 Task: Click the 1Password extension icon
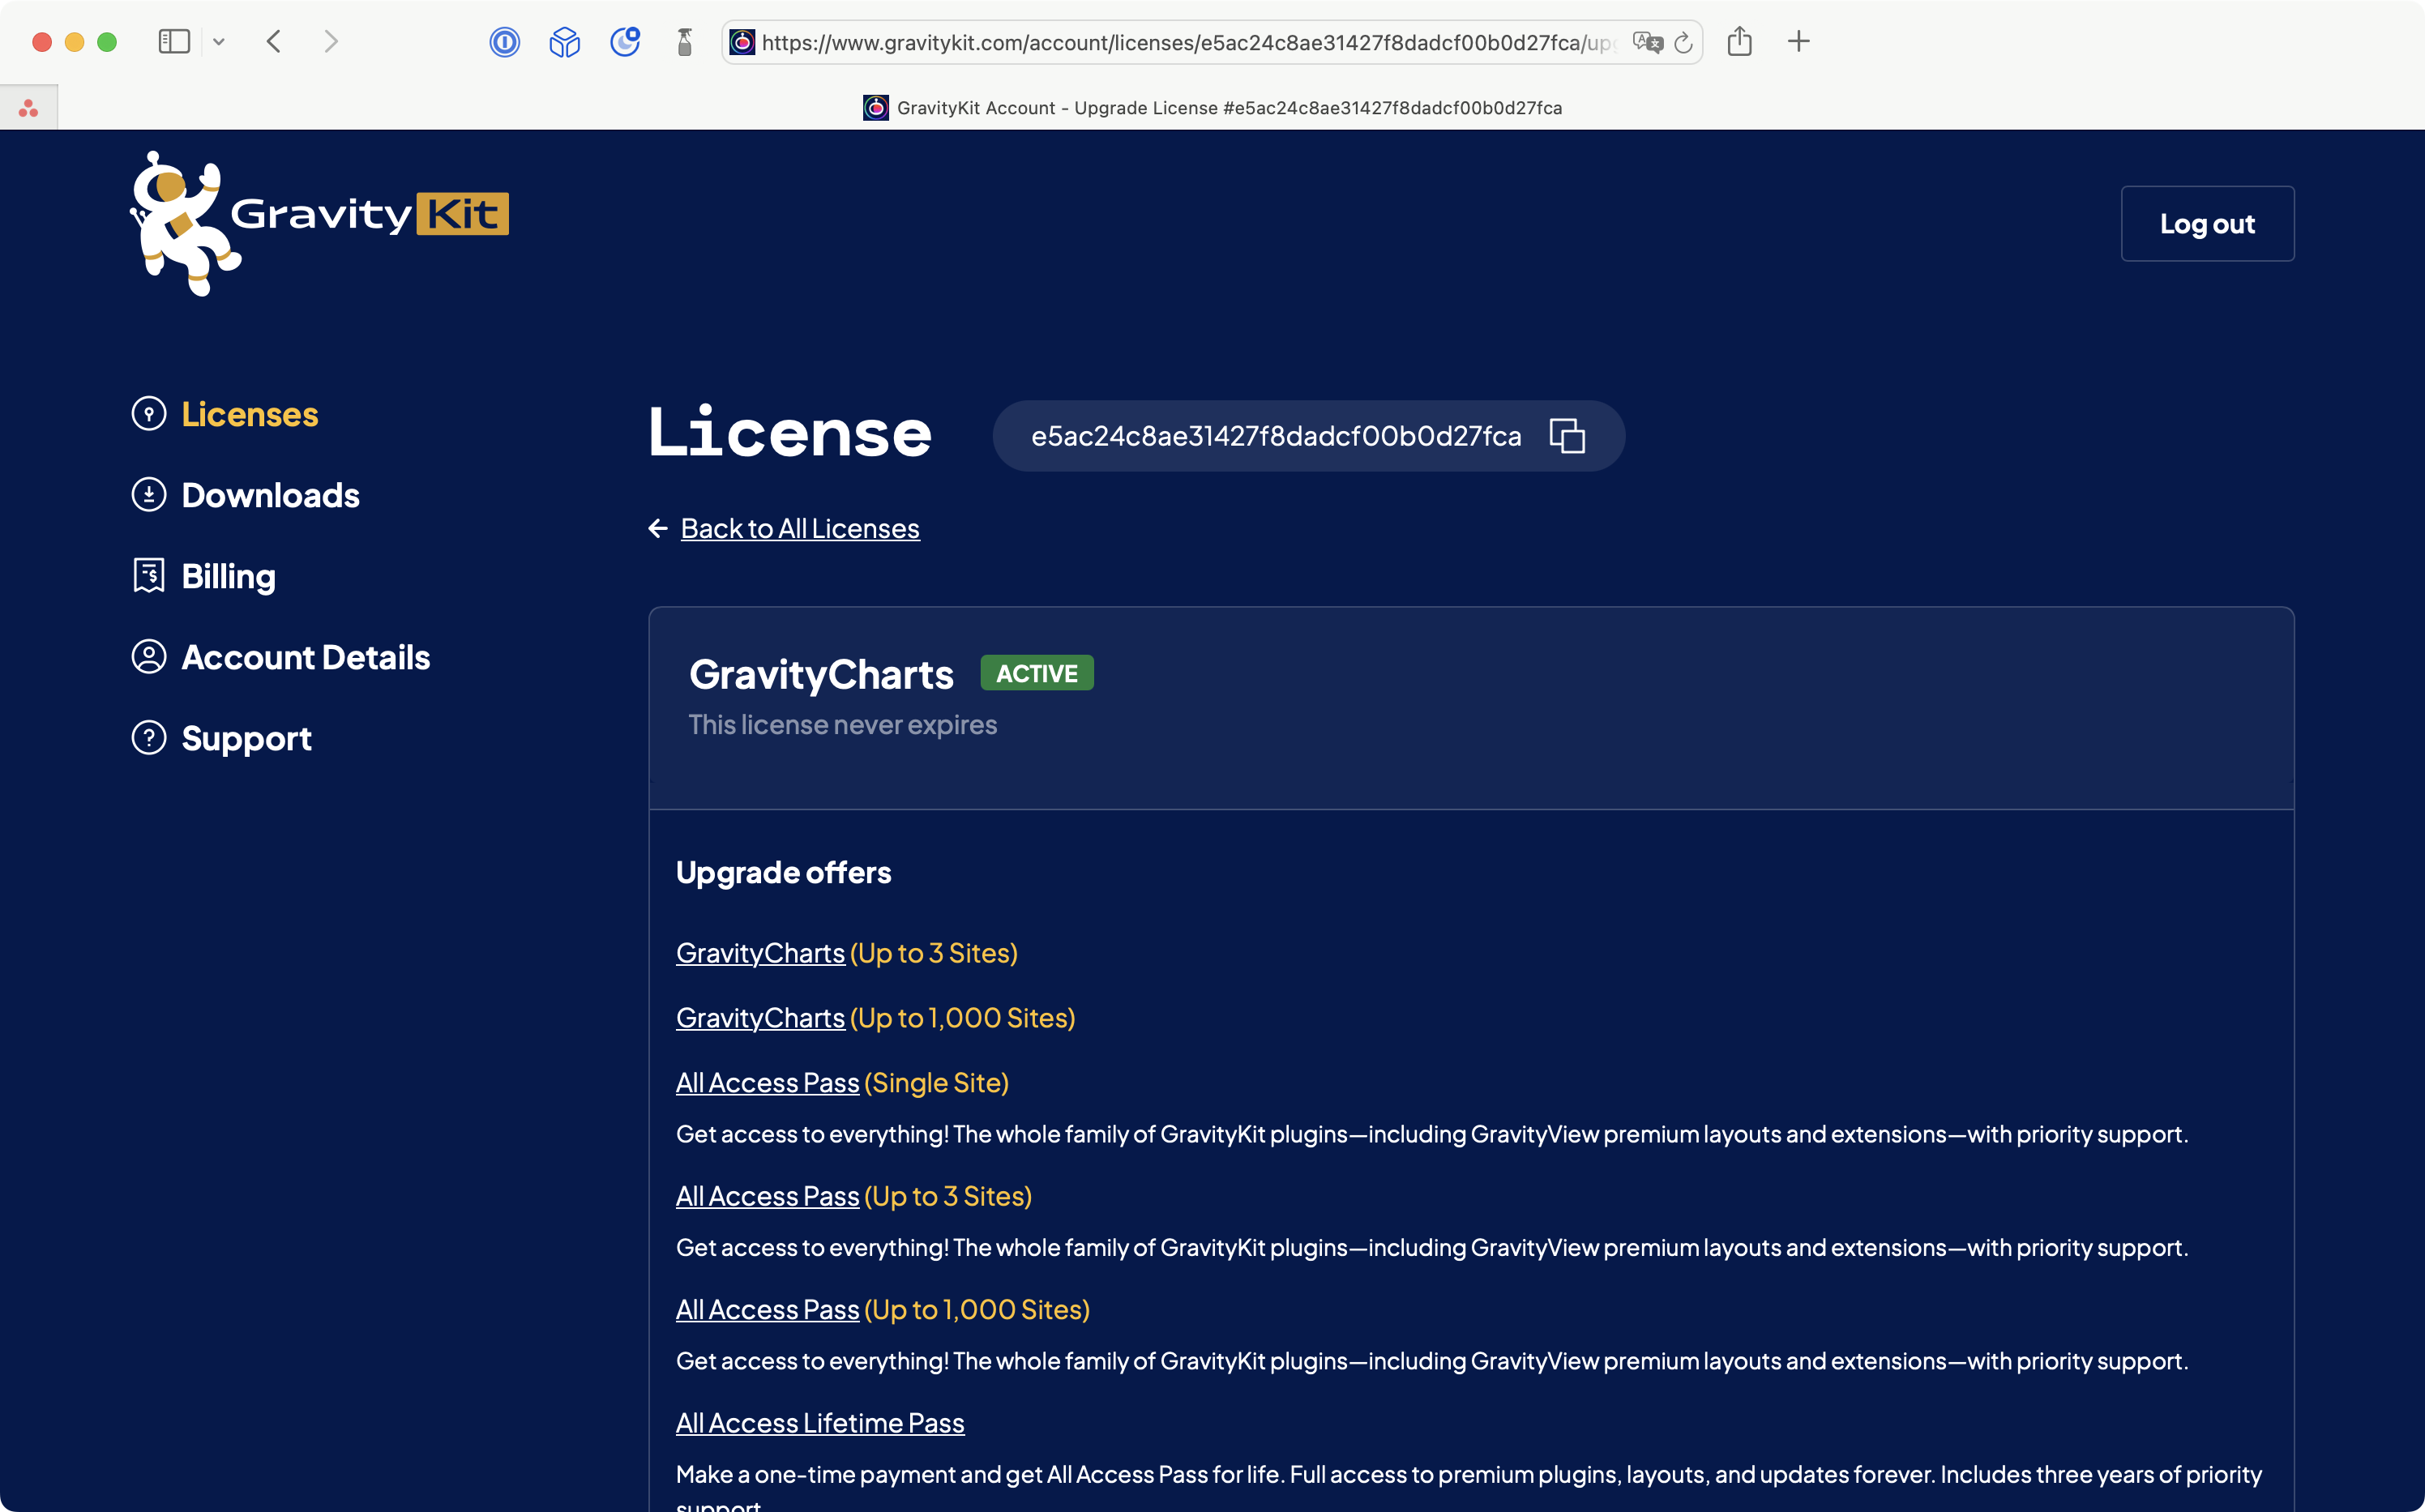[504, 42]
